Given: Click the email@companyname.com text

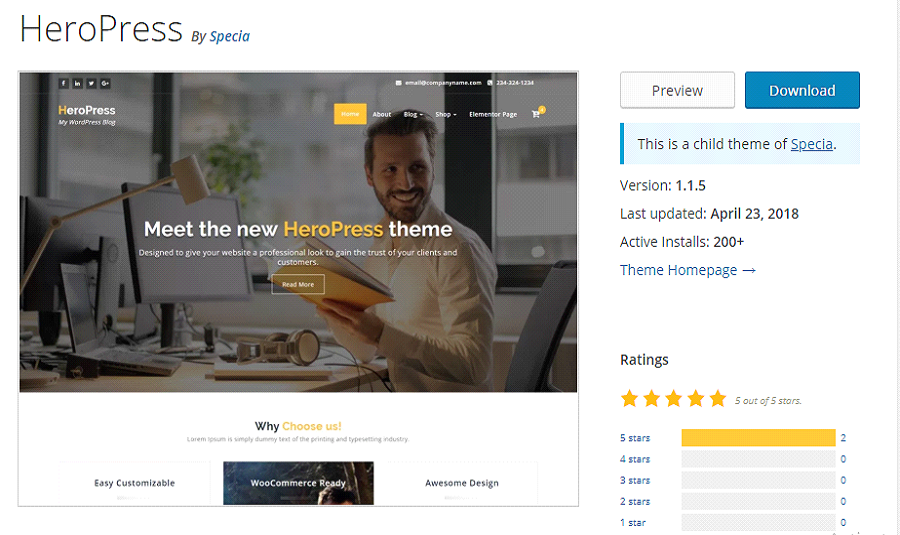Looking at the screenshot, I should 443,83.
